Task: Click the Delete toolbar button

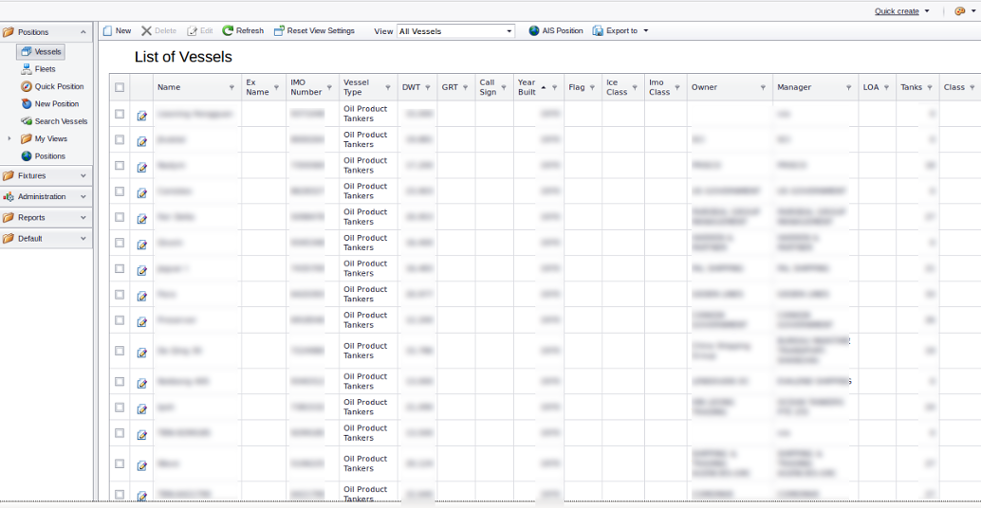Action: tap(159, 31)
